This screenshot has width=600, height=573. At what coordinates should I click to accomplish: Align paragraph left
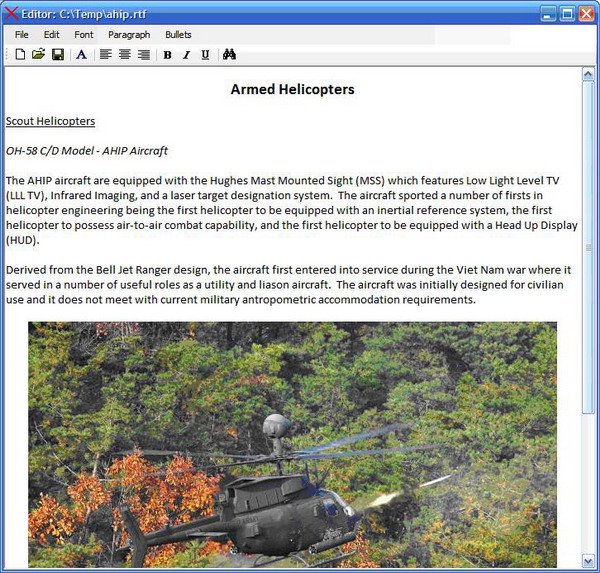tap(106, 54)
